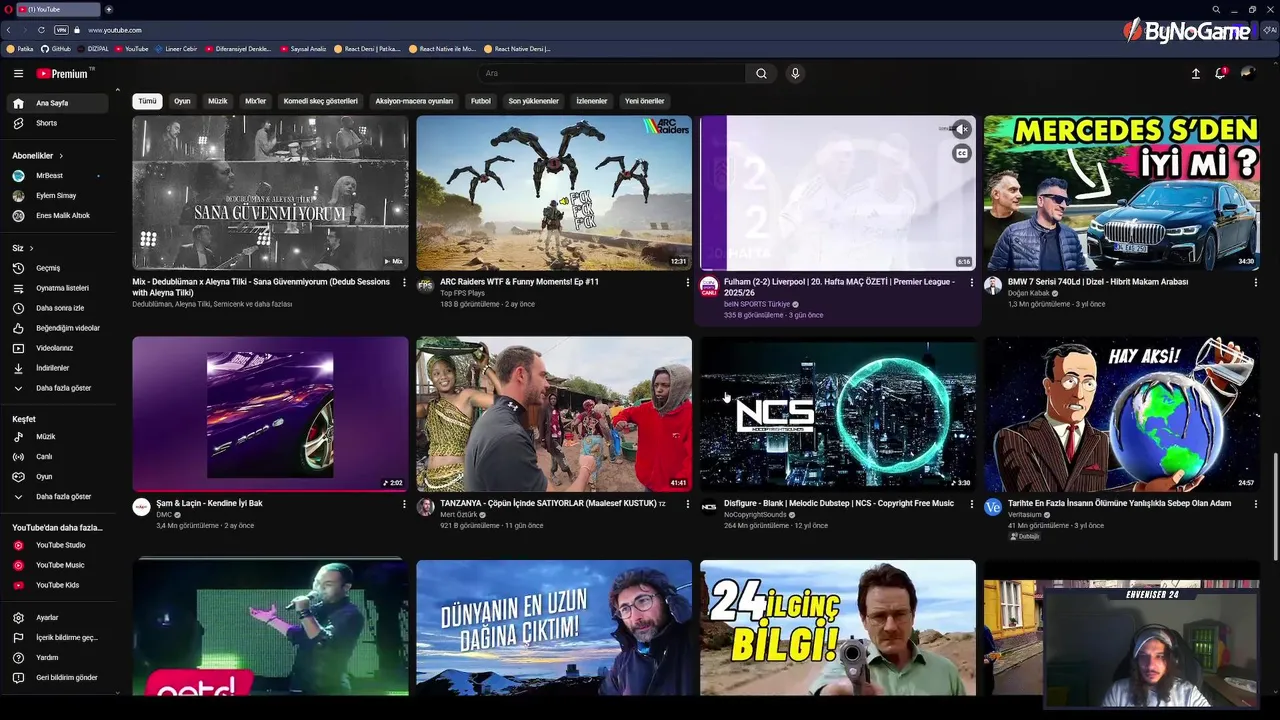
Task: Toggle captions on Fulham Liverpool preview
Action: [x=961, y=153]
